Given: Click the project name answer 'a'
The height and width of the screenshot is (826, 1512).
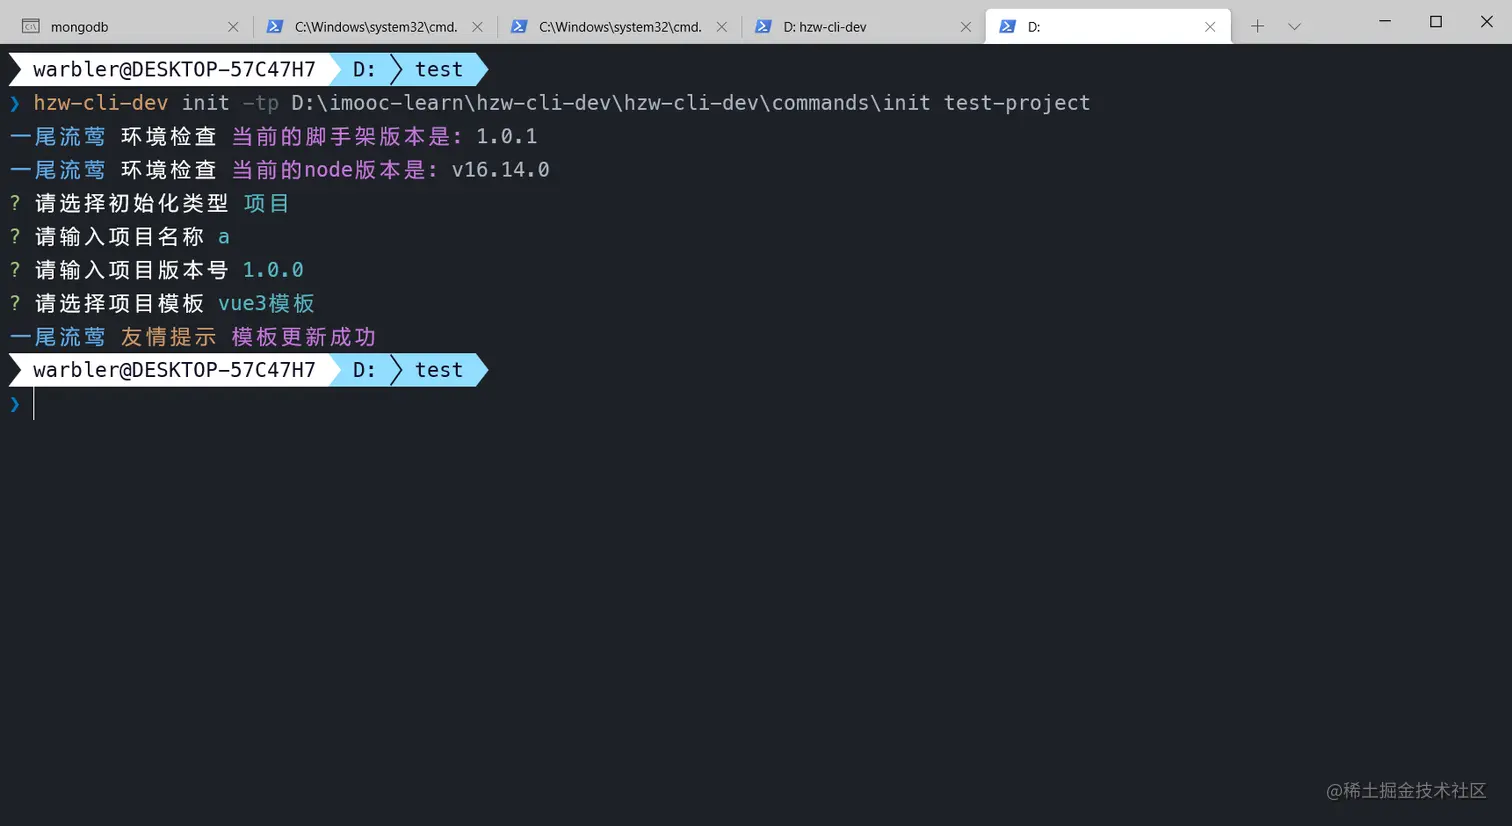Looking at the screenshot, I should click(224, 237).
